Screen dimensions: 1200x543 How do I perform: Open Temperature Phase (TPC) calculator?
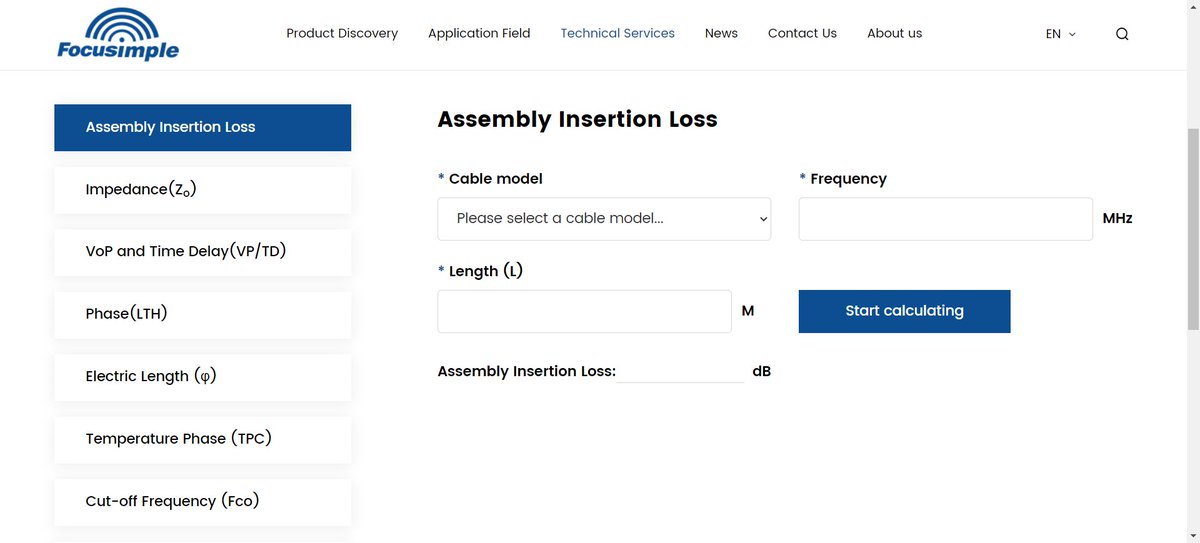(203, 439)
